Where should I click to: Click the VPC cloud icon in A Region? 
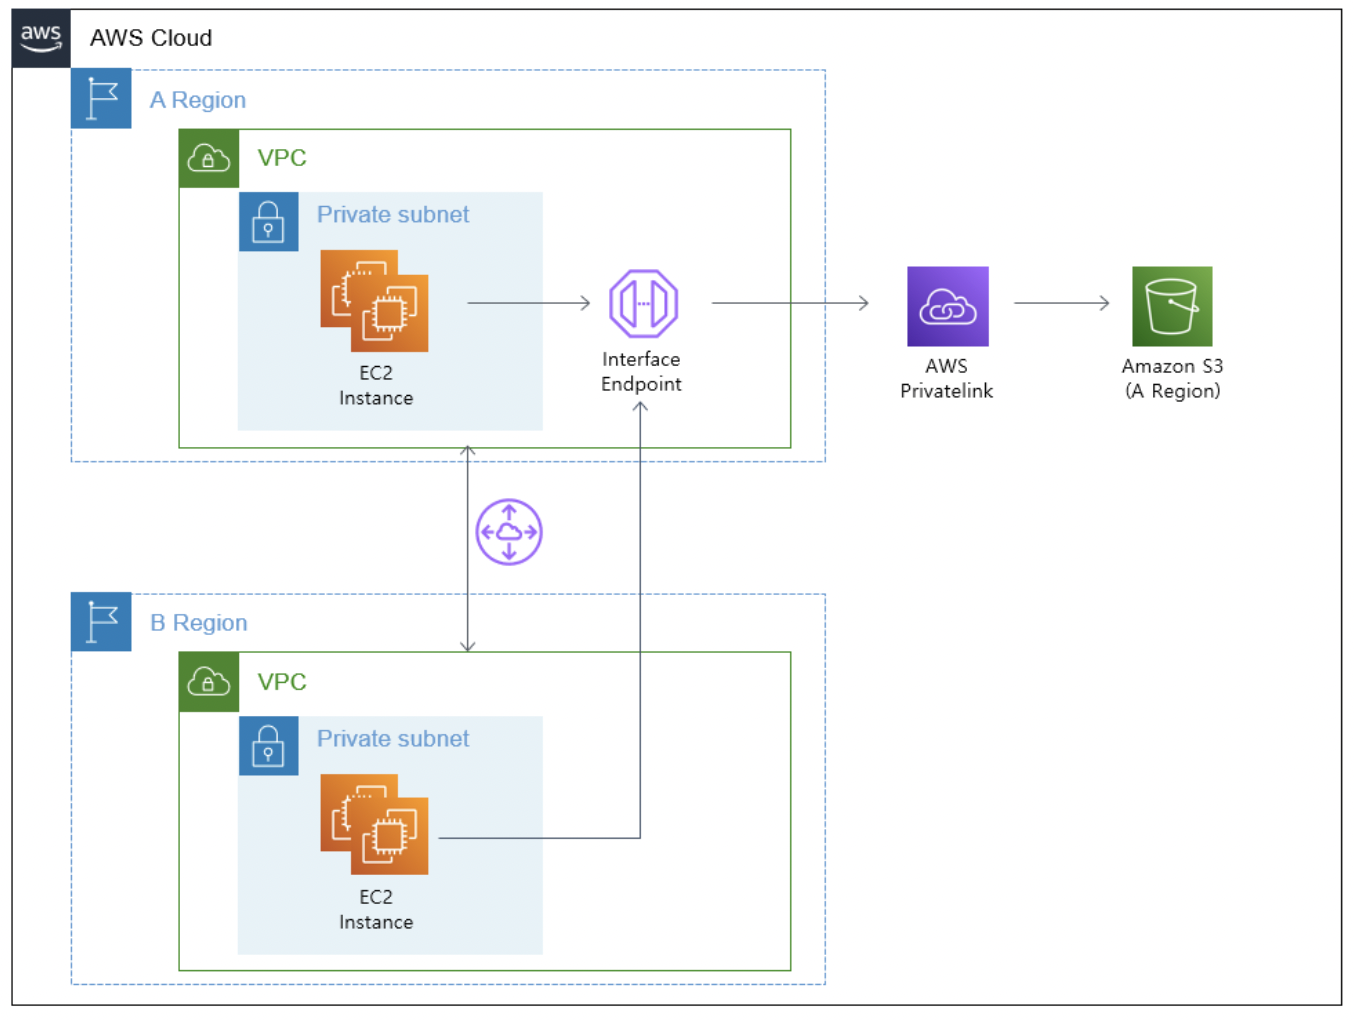[209, 158]
